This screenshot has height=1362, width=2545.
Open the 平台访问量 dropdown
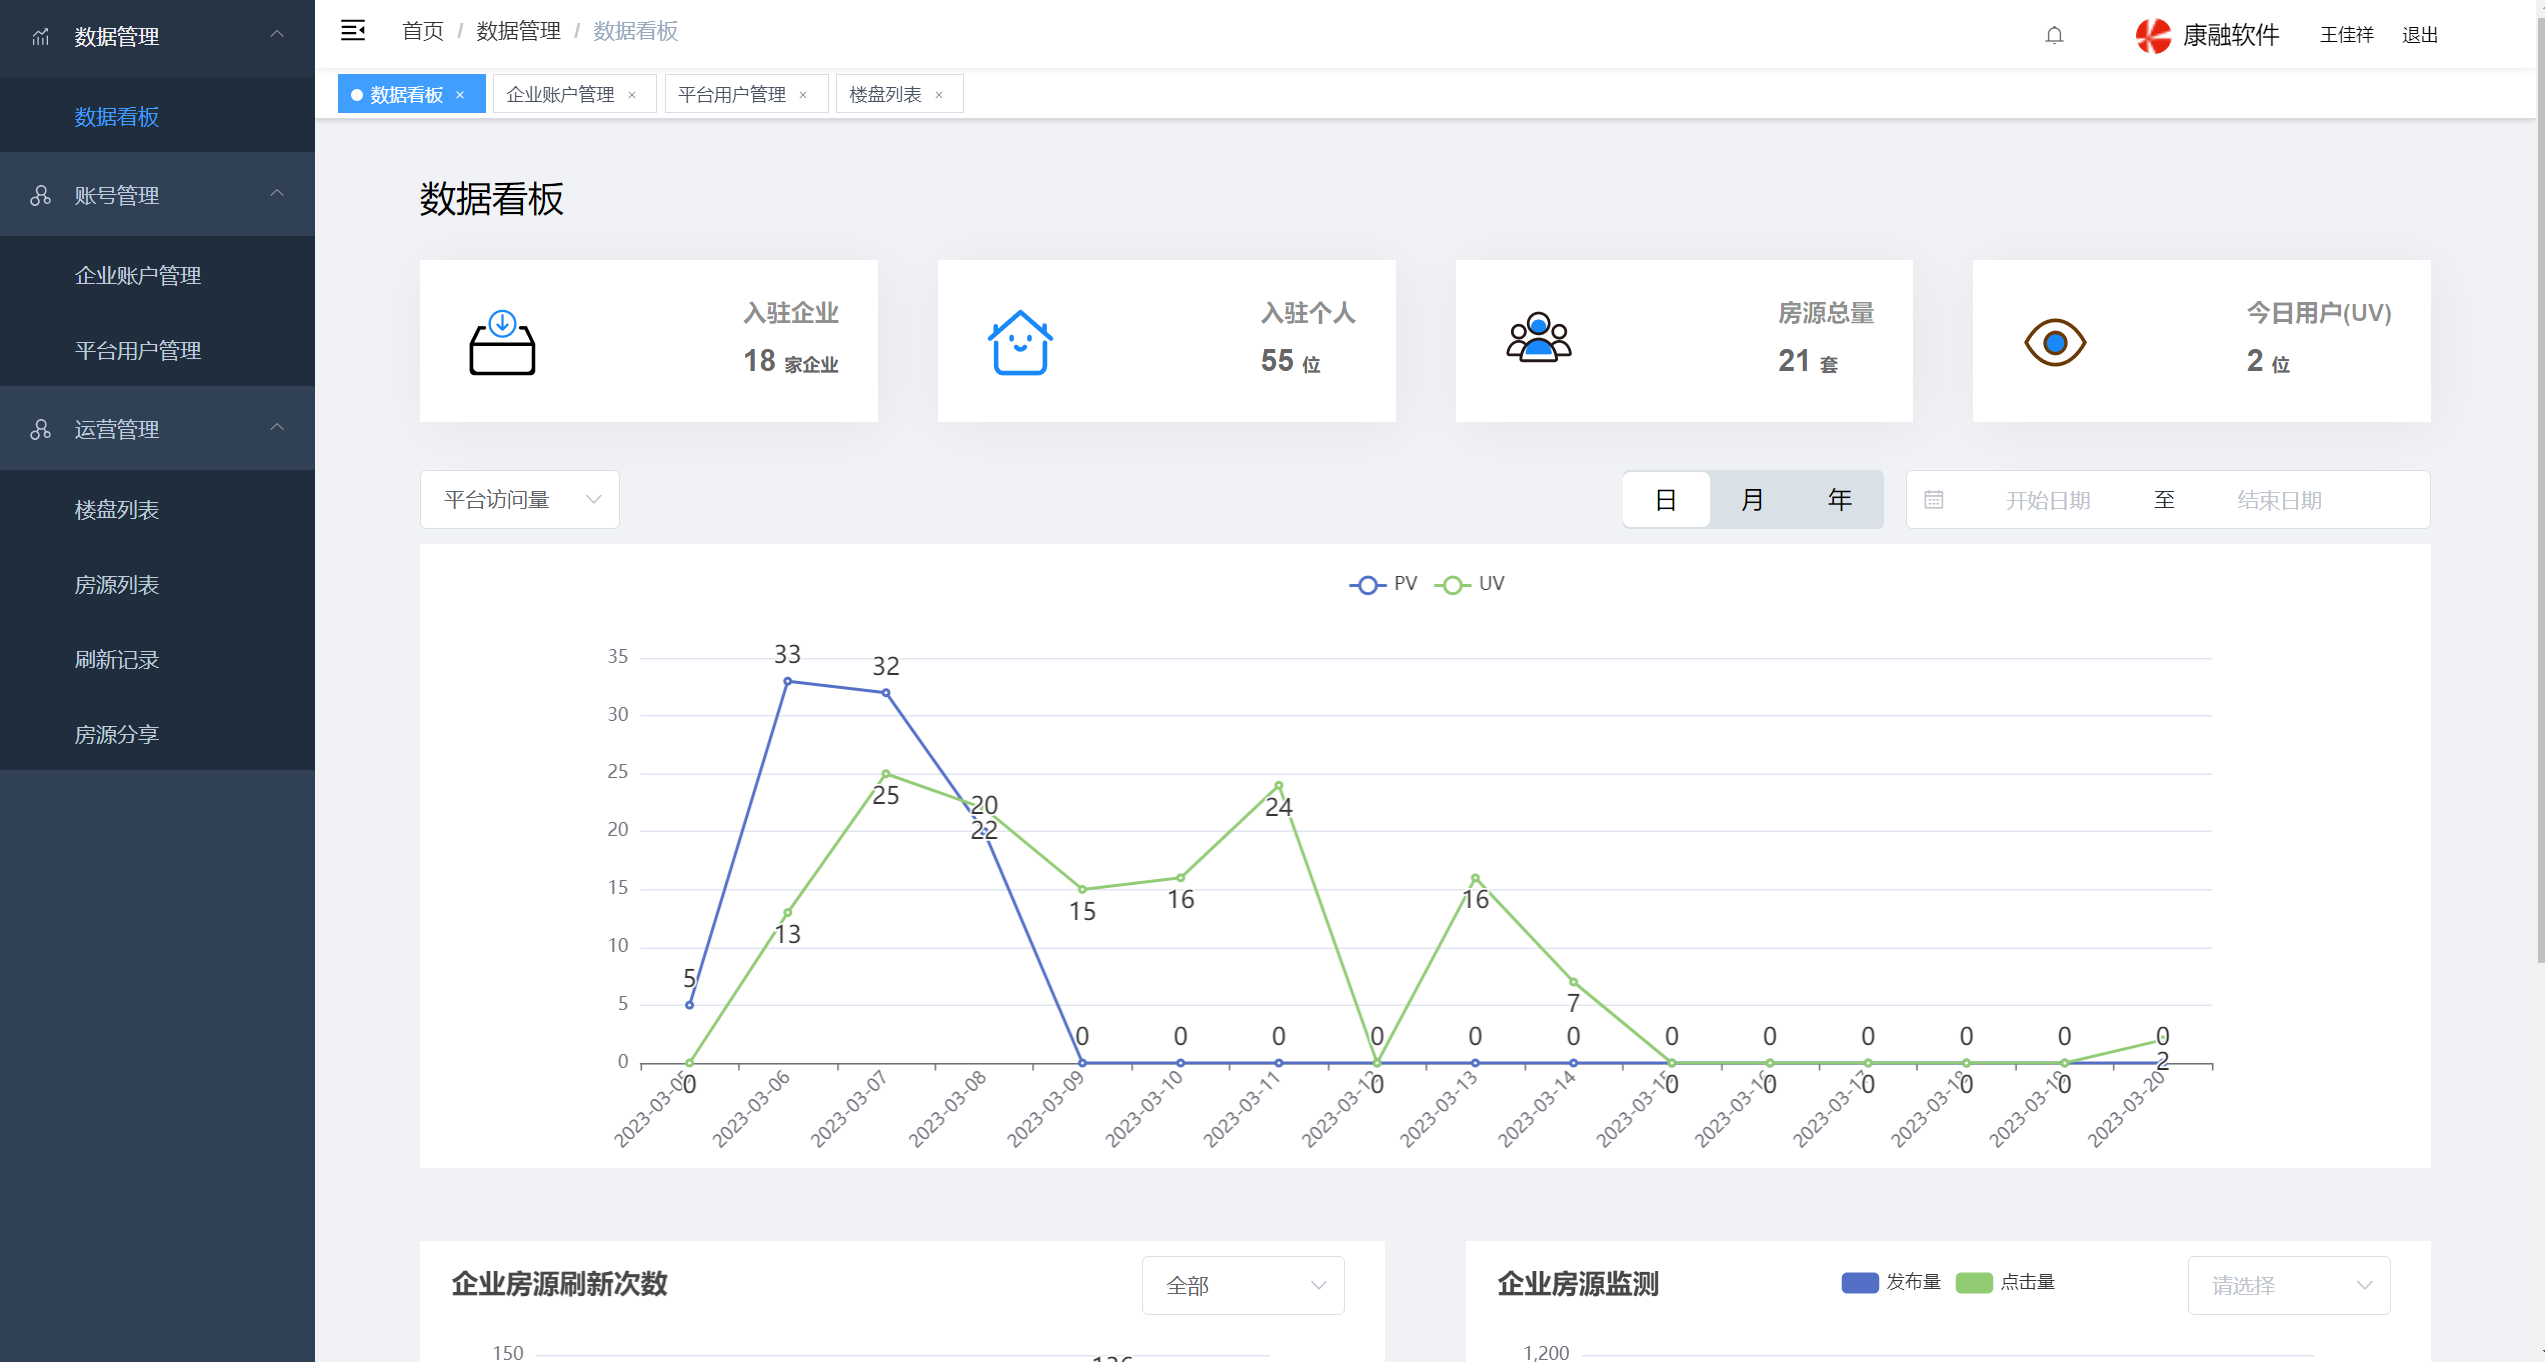[520, 499]
